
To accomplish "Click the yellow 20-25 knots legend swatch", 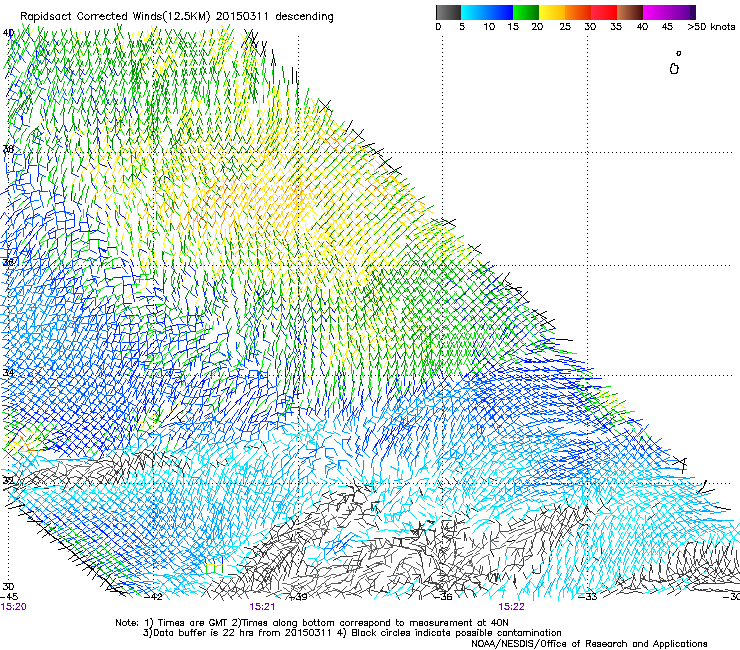I will coord(552,12).
